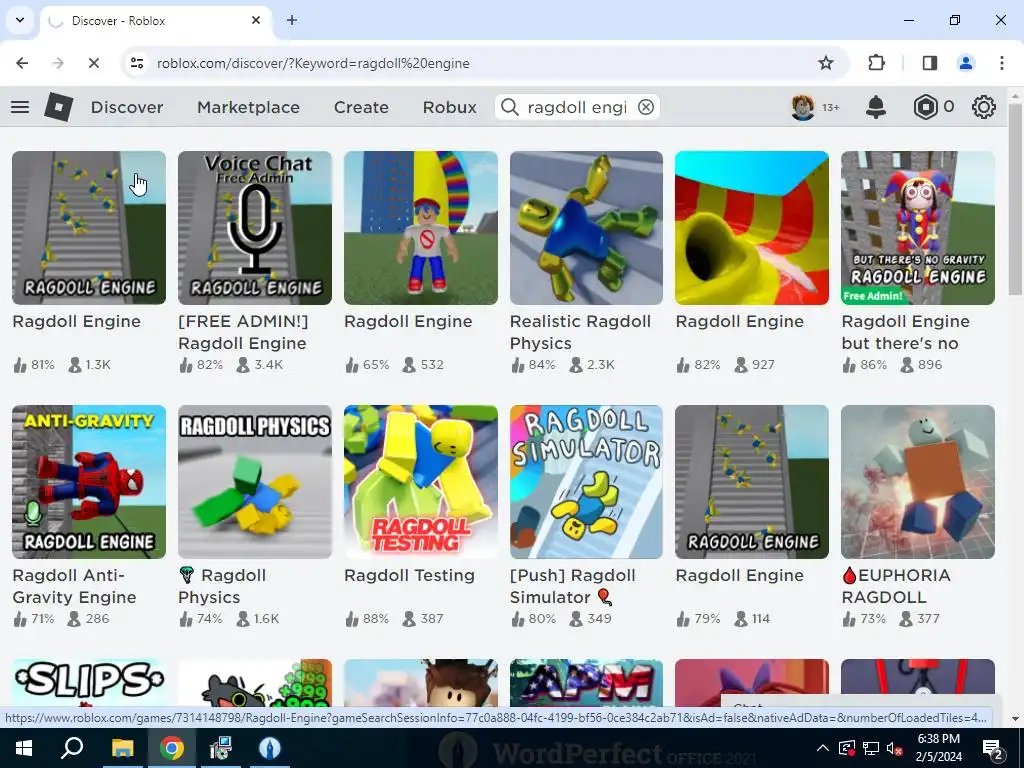Click the browser address bar URL
Image resolution: width=1024 pixels, height=768 pixels.
coord(313,63)
